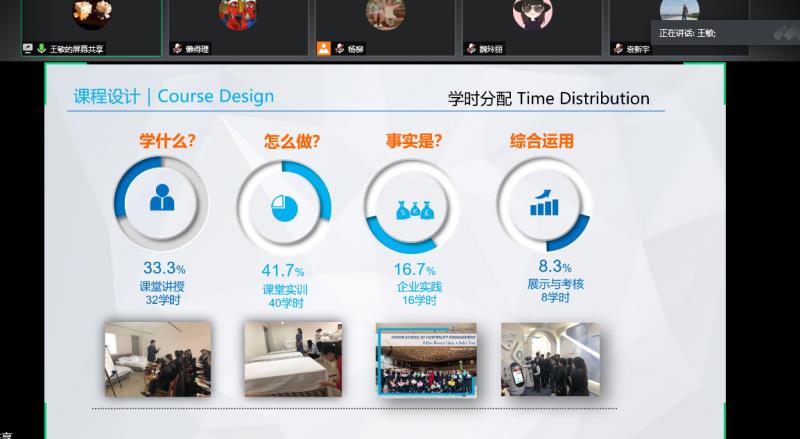The image size is (800, 439).
Task: Select 魏玲丽's sunglasses girl avatar
Action: tap(533, 14)
